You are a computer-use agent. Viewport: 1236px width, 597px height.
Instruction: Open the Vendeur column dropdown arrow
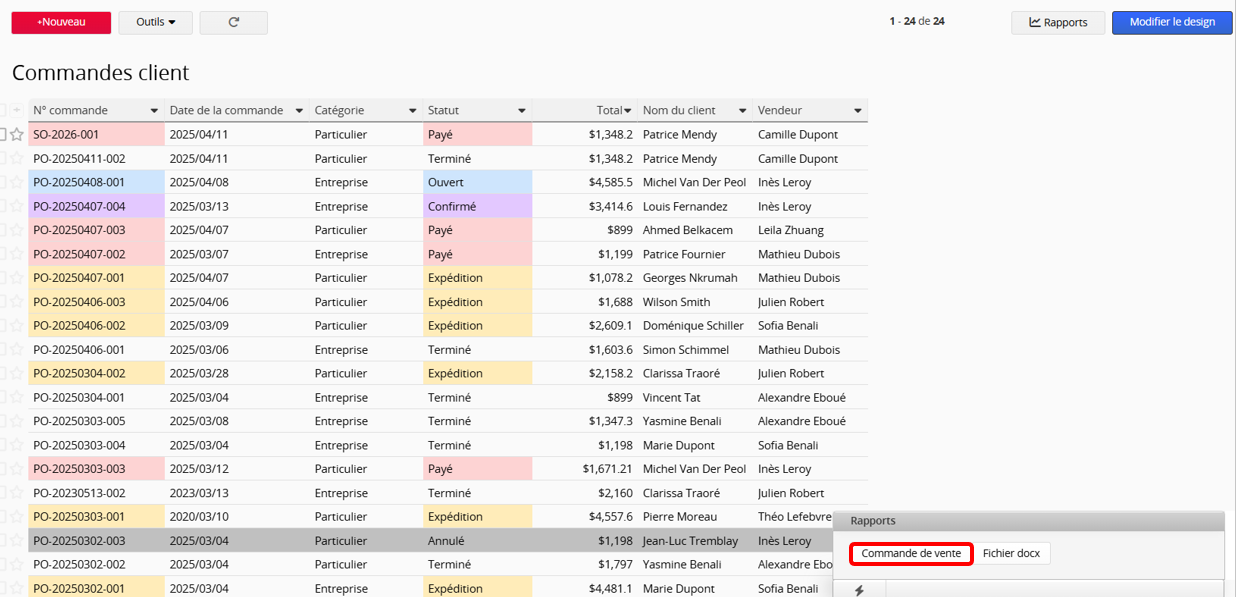click(857, 111)
